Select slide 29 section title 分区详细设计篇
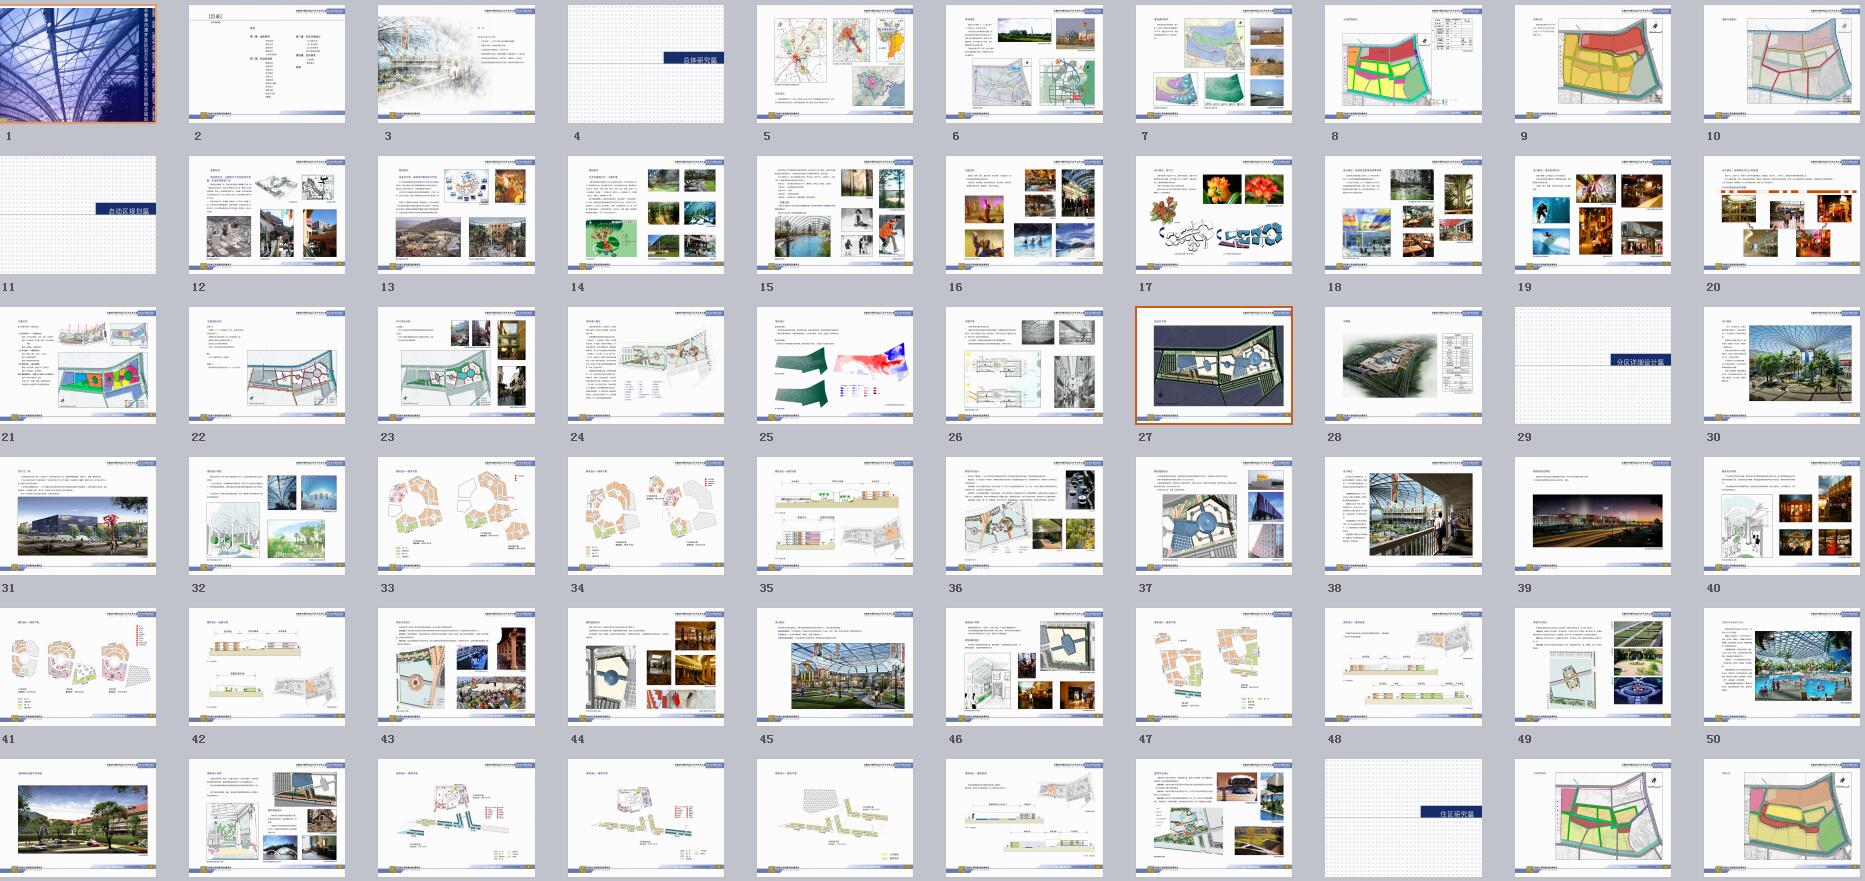This screenshot has height=881, width=1865. [x=1593, y=365]
